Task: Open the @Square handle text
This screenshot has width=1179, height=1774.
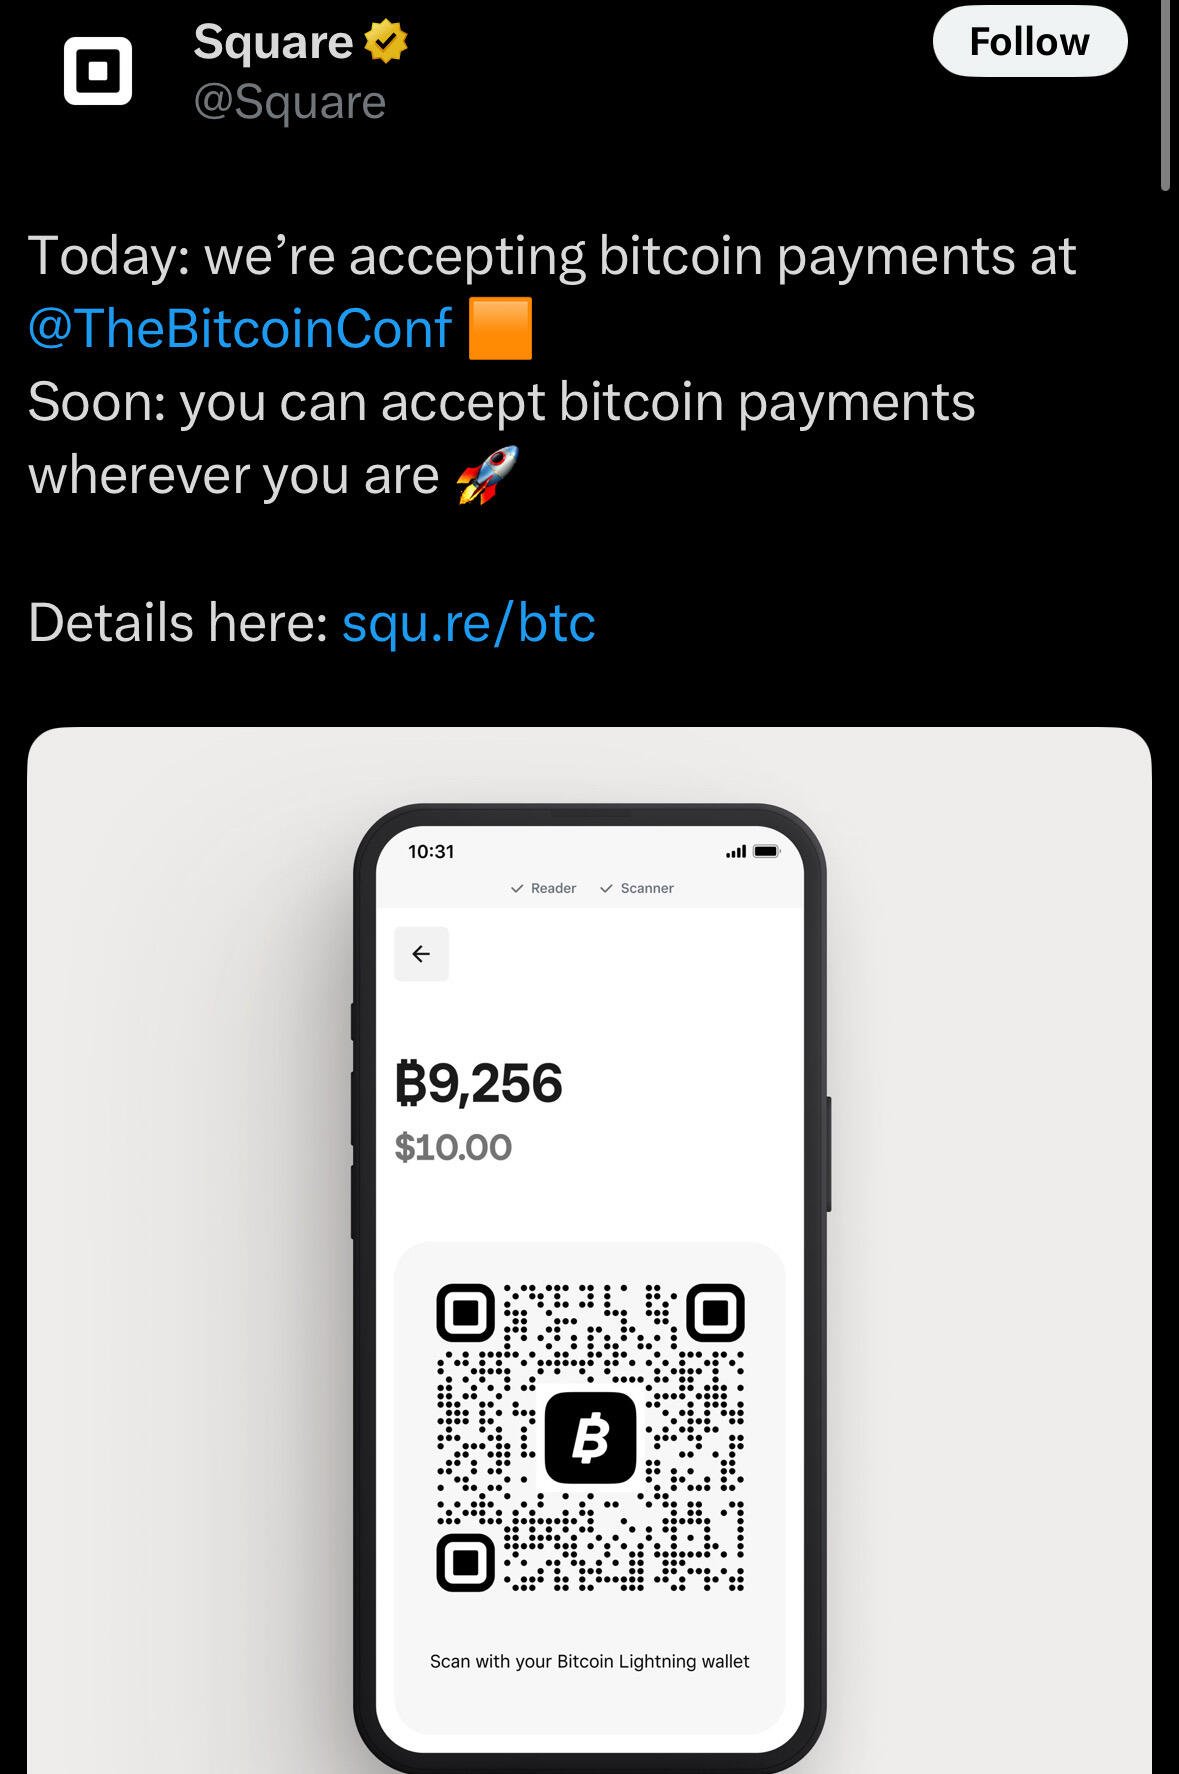Action: point(290,102)
